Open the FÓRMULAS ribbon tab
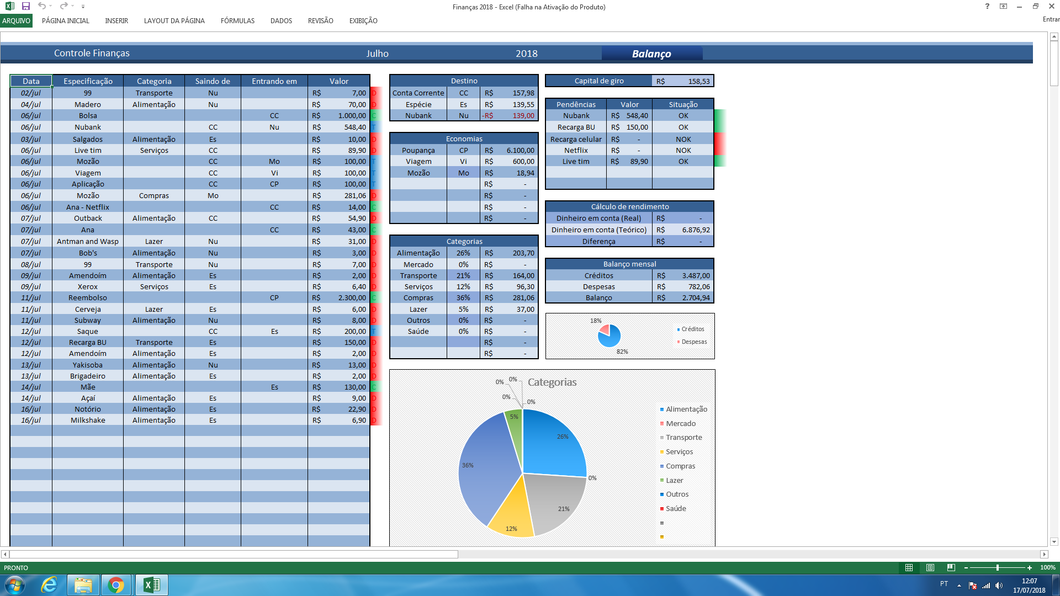Screen dimensions: 1060x596 tap(237, 20)
